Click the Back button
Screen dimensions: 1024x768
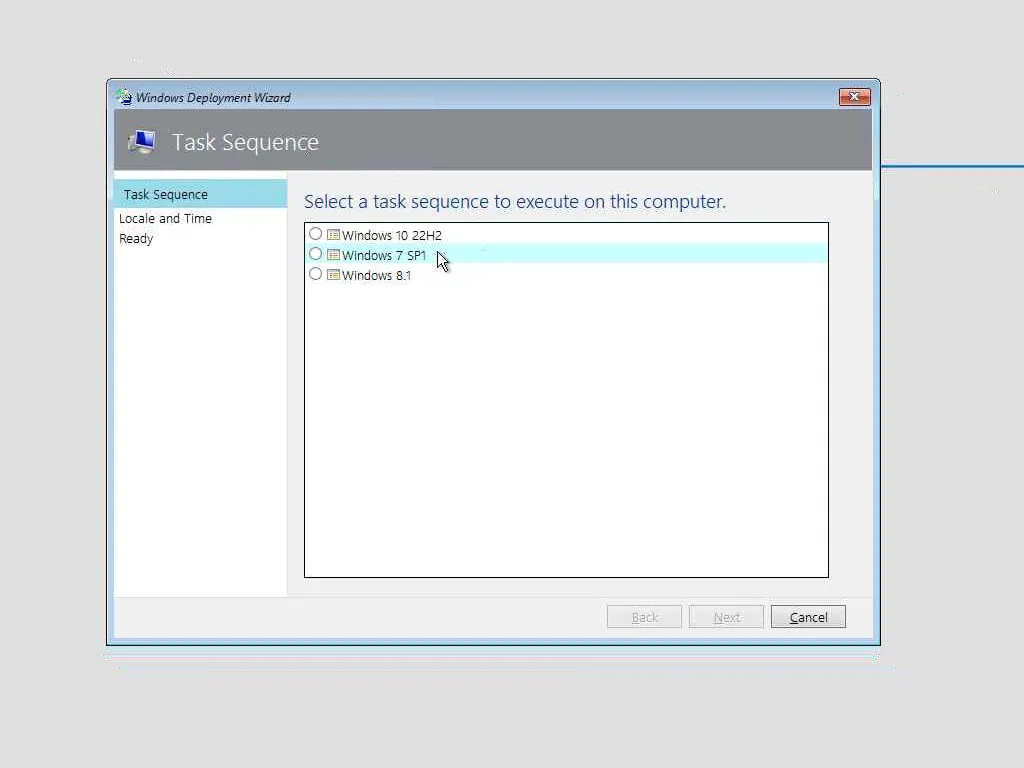click(644, 616)
